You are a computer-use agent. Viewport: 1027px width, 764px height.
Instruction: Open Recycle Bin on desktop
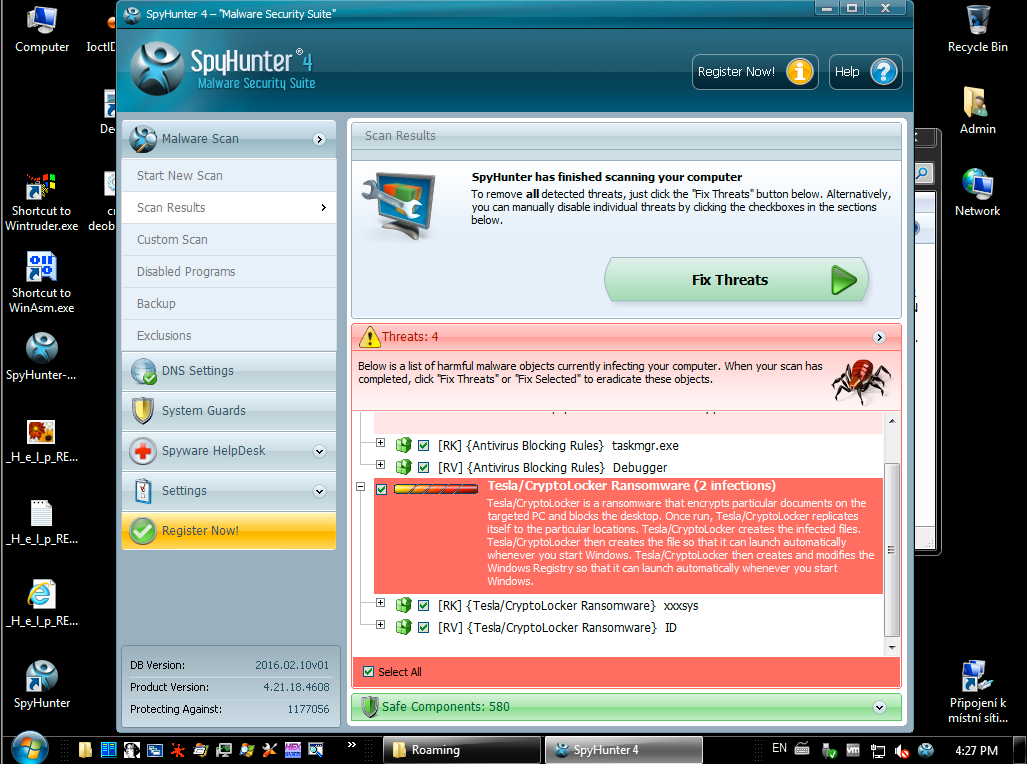point(977,29)
